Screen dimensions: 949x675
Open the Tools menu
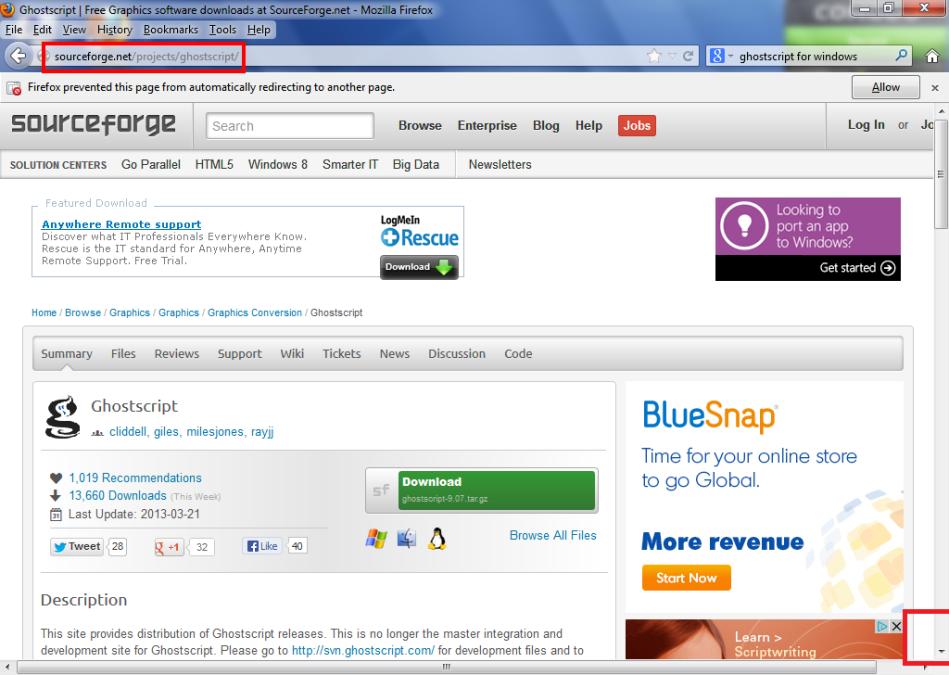coord(223,30)
